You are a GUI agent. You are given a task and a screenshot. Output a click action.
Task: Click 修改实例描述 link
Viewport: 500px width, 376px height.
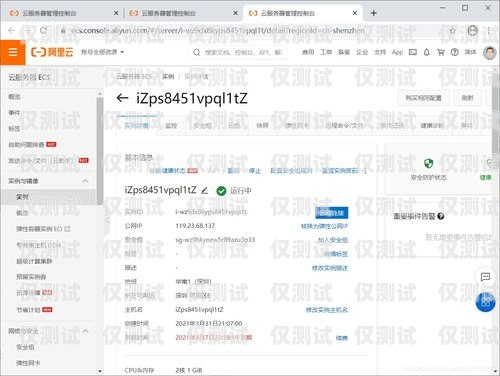330,268
